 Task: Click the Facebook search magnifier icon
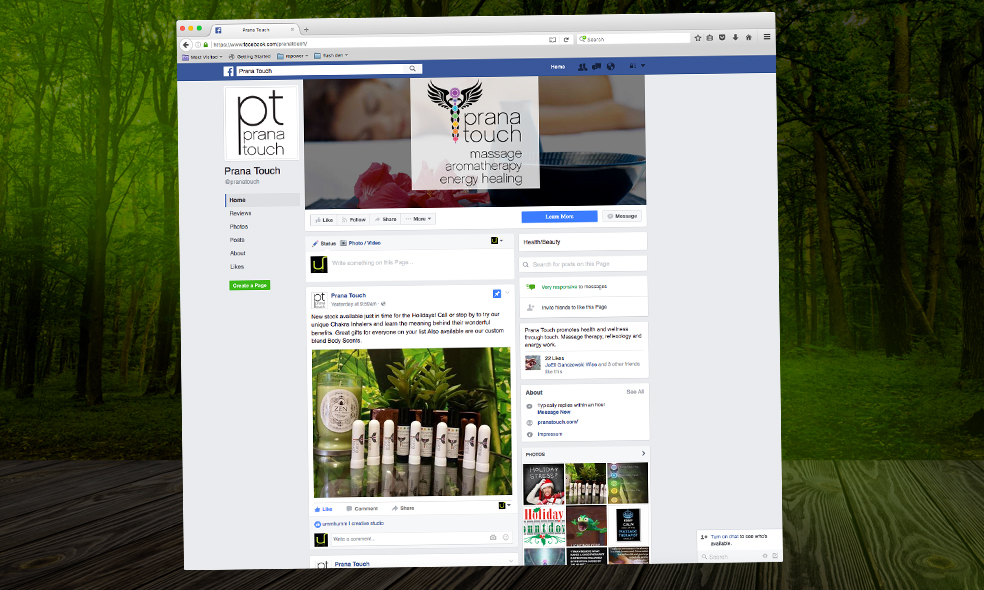click(412, 68)
